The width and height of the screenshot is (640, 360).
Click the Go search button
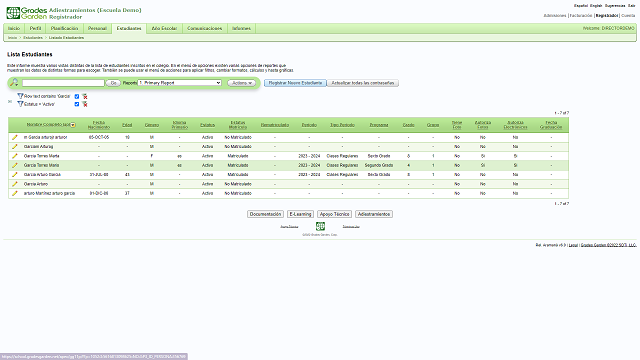point(113,83)
